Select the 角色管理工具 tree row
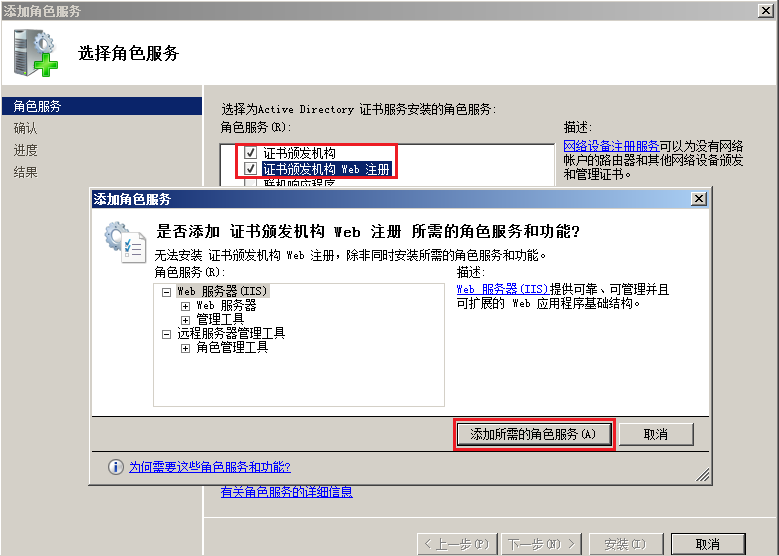This screenshot has height=556, width=779. [232, 347]
